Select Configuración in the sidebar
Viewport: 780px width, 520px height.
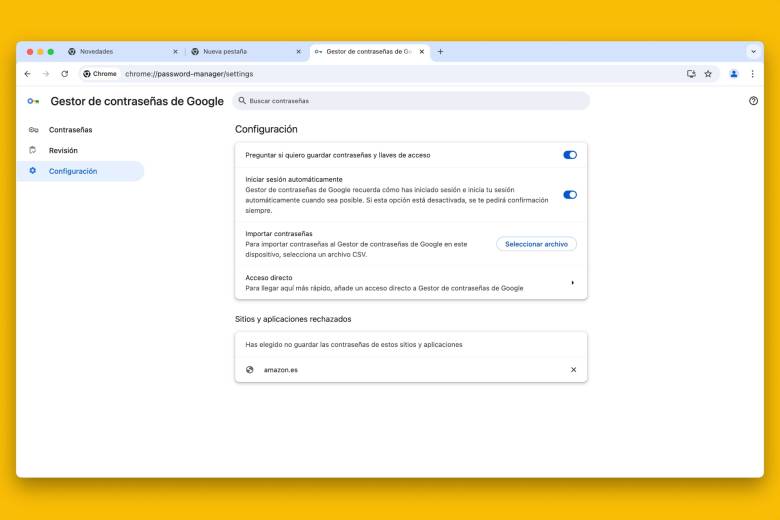pyautogui.click(x=81, y=171)
